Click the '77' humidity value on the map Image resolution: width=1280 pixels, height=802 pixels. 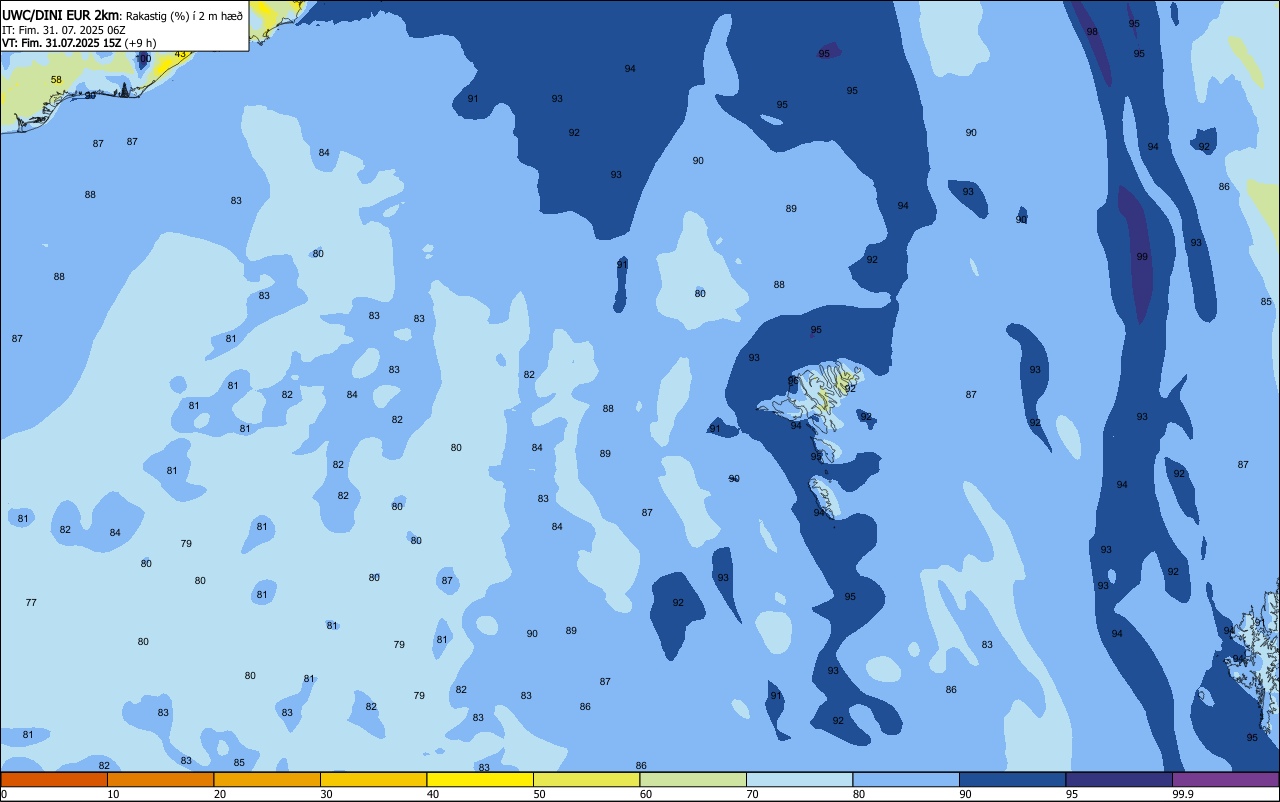click(31, 603)
